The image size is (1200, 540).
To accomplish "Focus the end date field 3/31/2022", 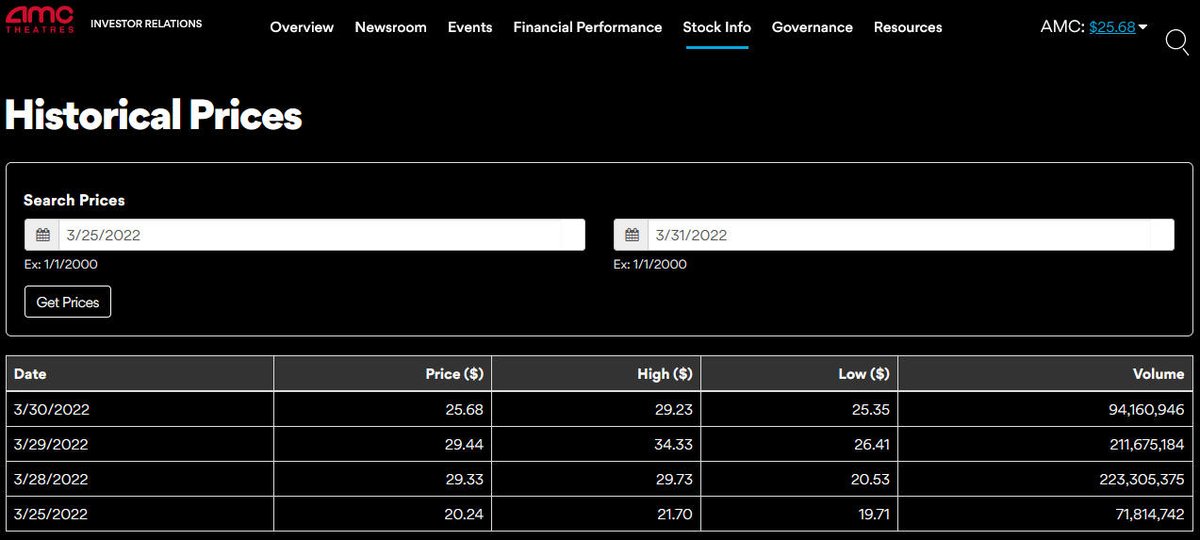I will tap(911, 235).
